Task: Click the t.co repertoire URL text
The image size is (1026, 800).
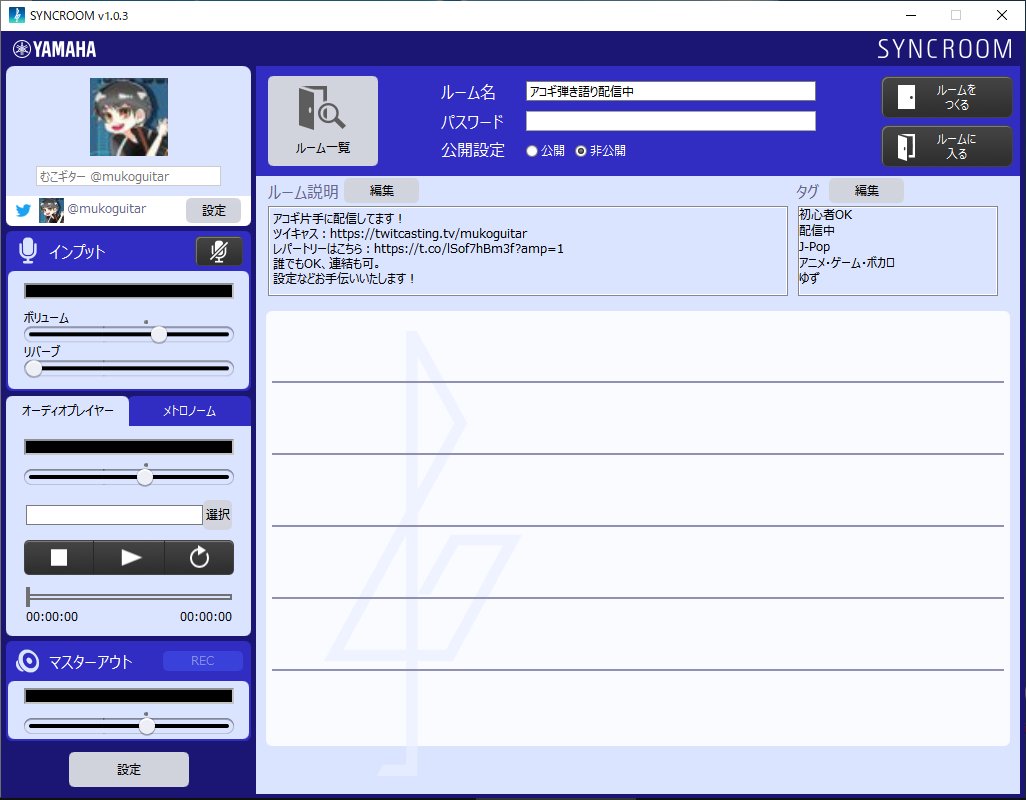Action: pos(469,249)
